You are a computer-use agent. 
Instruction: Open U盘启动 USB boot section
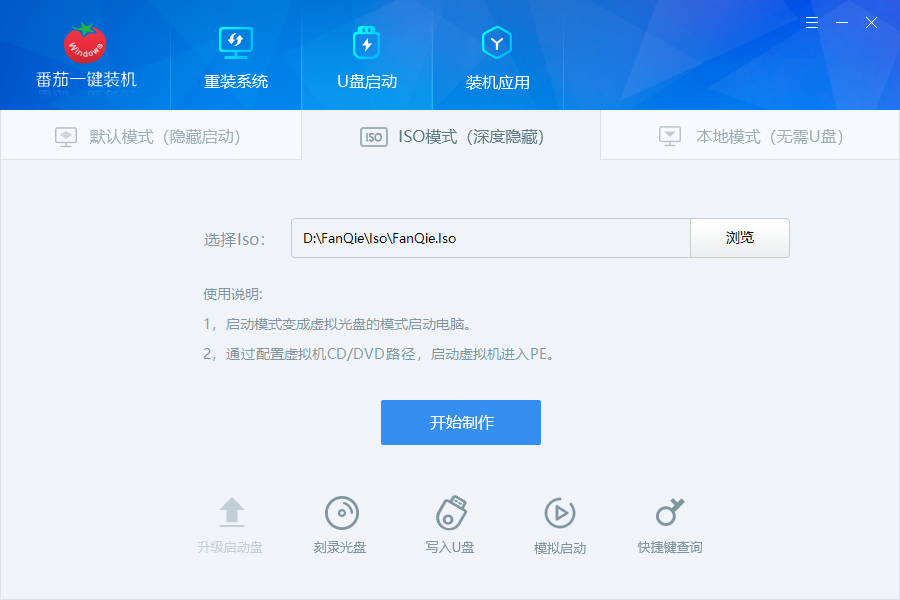tap(367, 58)
